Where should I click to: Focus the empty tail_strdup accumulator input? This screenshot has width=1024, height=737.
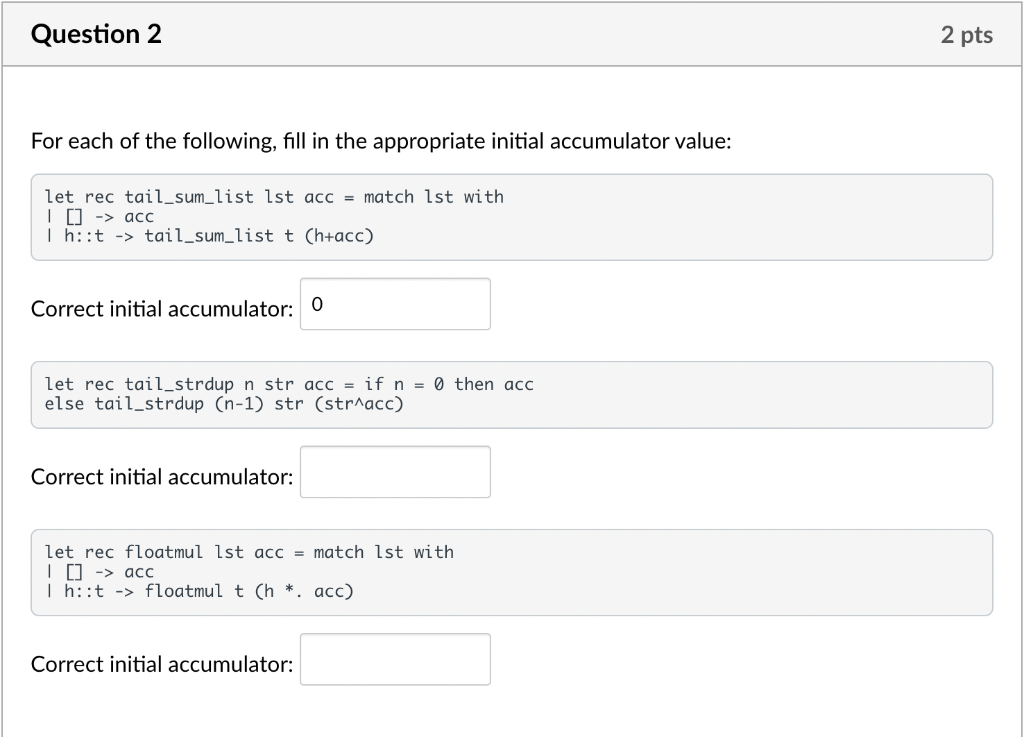[395, 472]
